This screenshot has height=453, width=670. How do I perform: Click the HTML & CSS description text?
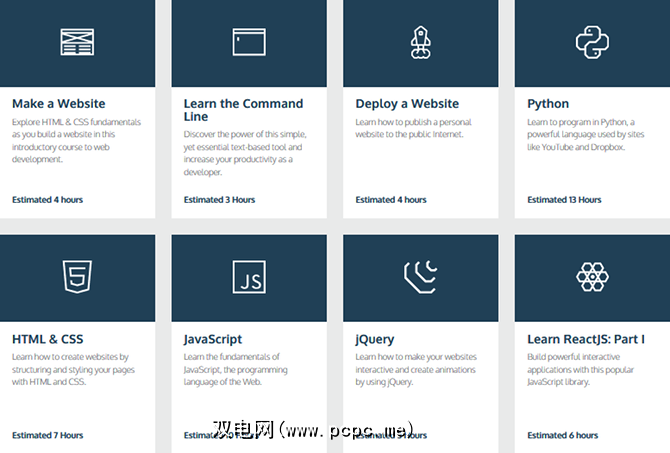[x=73, y=369]
